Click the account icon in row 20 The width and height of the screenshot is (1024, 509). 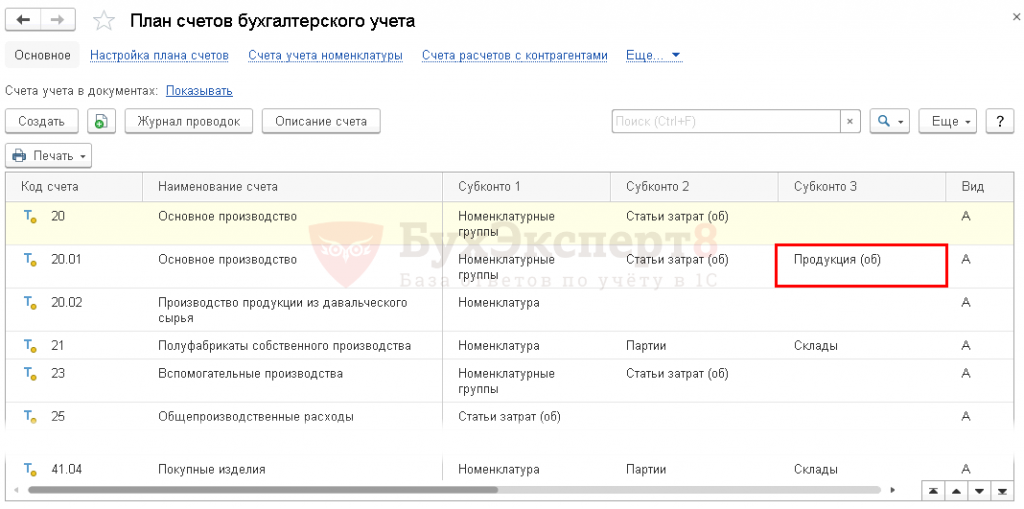30,217
